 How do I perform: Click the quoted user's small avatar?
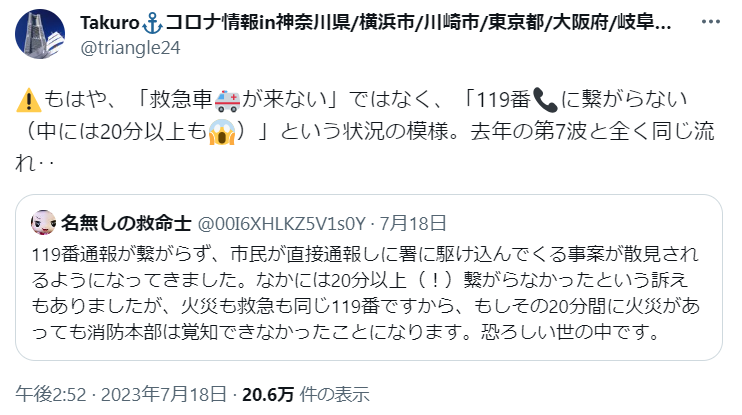[x=44, y=223]
